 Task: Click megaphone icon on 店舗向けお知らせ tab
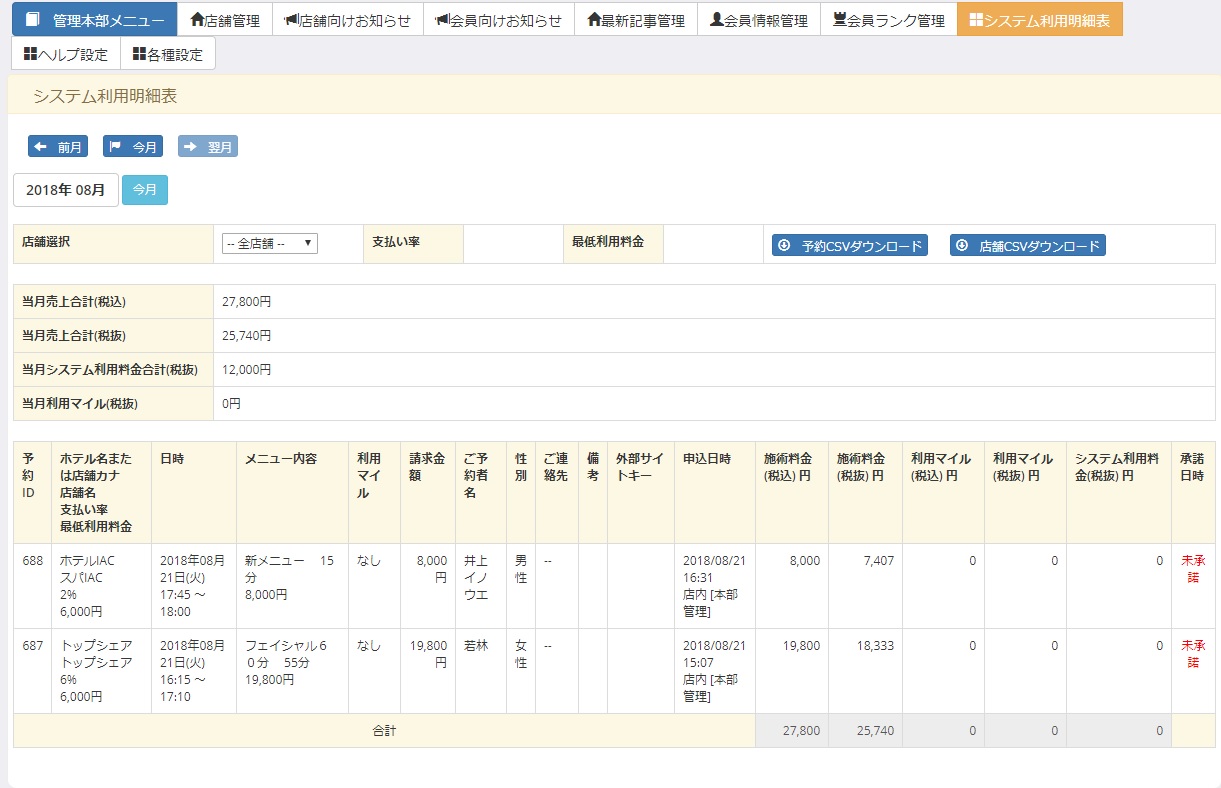pos(291,20)
